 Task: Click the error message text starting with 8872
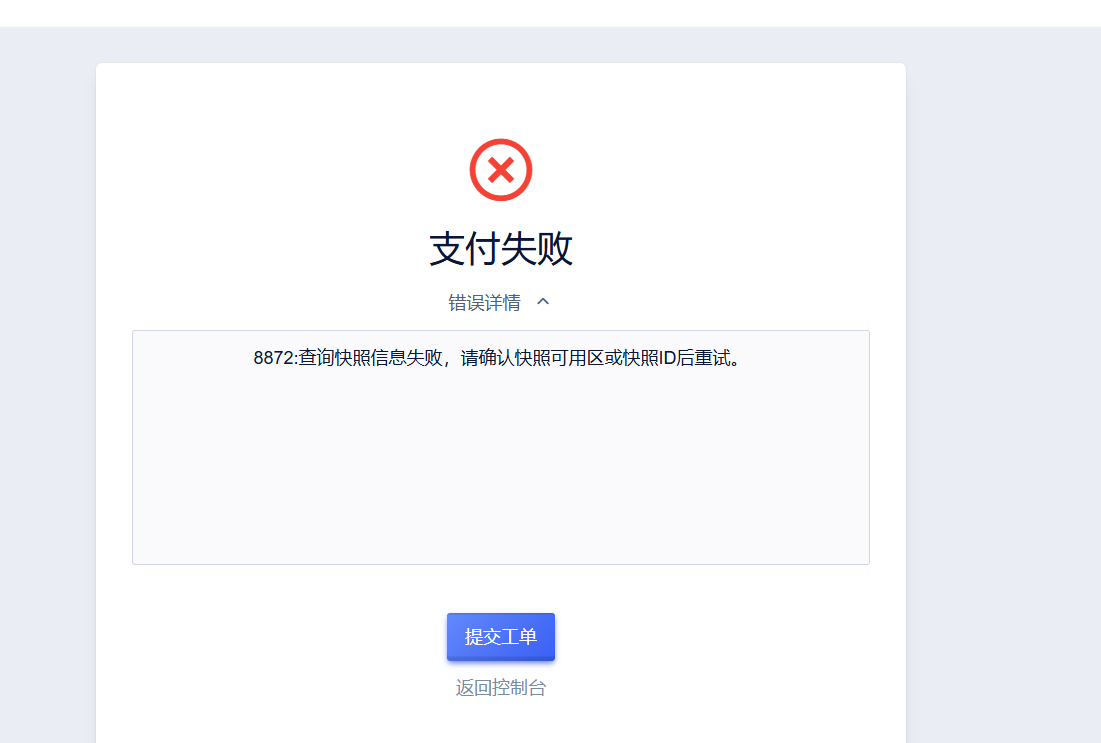click(x=498, y=358)
